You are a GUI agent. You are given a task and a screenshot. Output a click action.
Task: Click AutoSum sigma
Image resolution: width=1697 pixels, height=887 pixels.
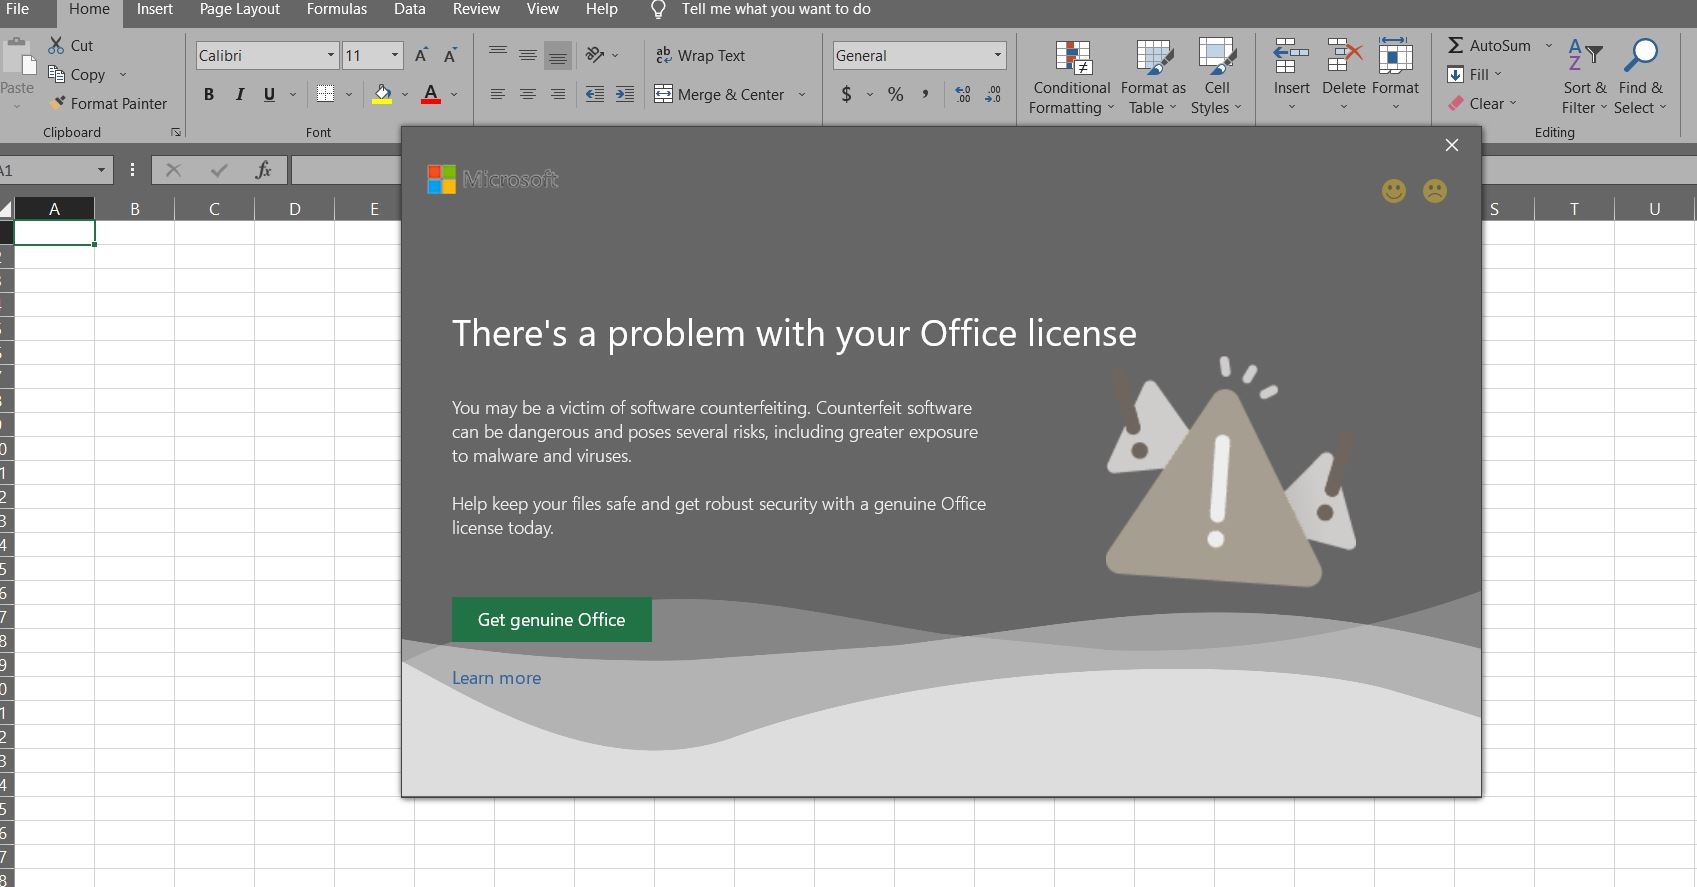pos(1456,45)
